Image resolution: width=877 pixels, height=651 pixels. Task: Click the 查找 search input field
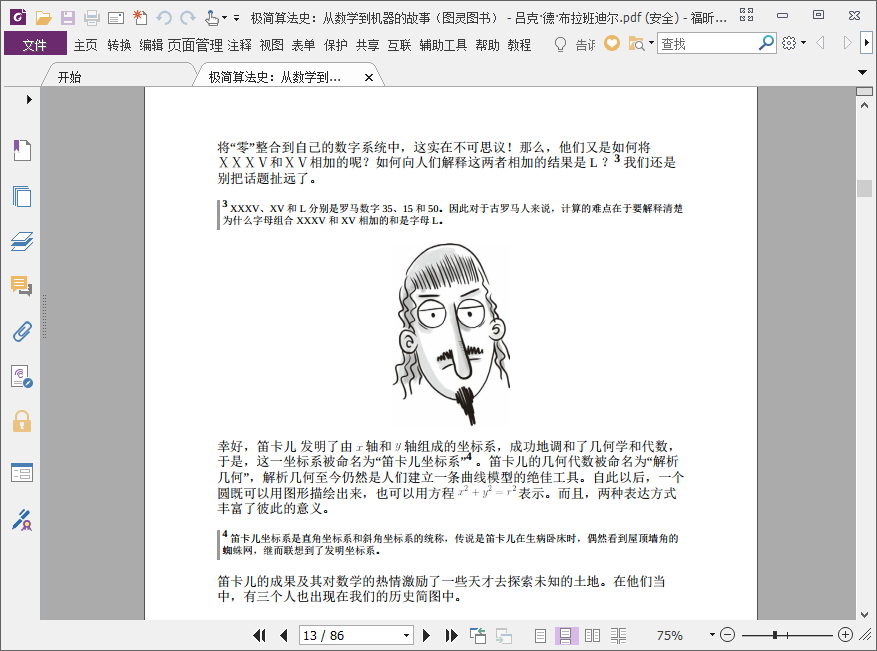[708, 43]
